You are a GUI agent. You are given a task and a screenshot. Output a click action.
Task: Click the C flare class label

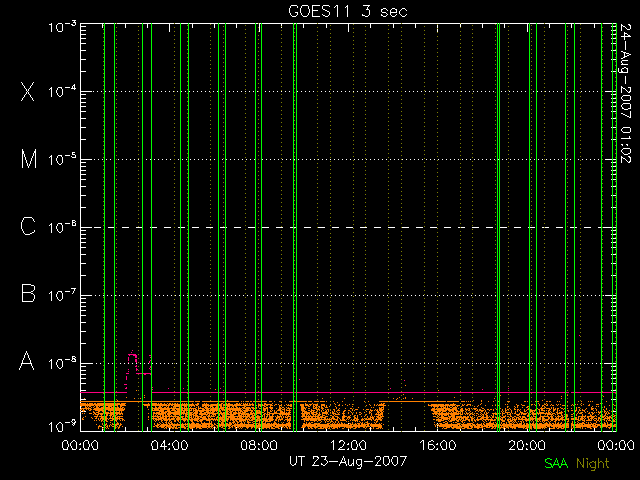point(28,226)
